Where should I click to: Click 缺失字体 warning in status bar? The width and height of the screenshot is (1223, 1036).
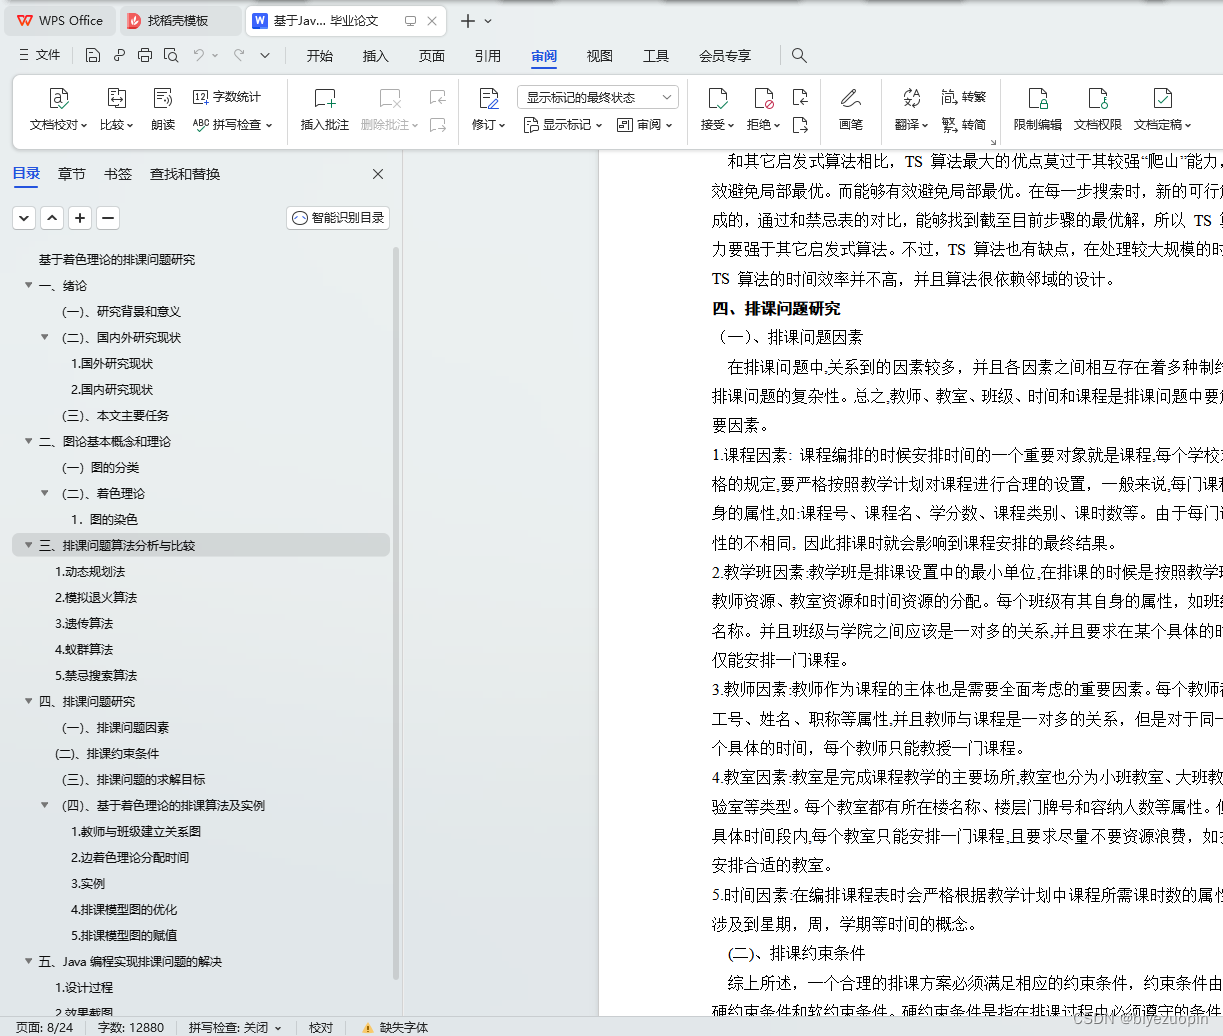(x=396, y=1027)
